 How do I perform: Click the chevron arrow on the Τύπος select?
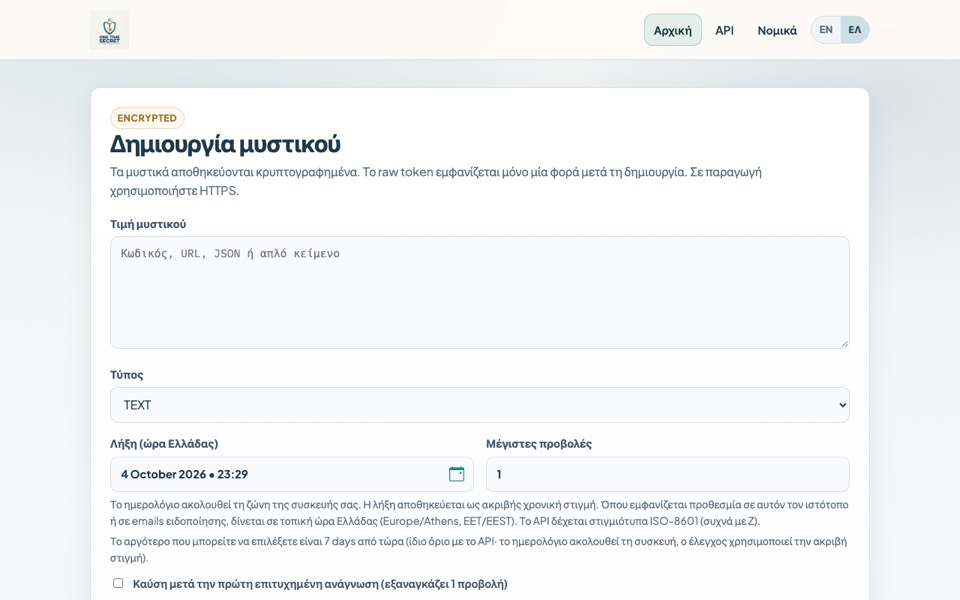pos(842,405)
